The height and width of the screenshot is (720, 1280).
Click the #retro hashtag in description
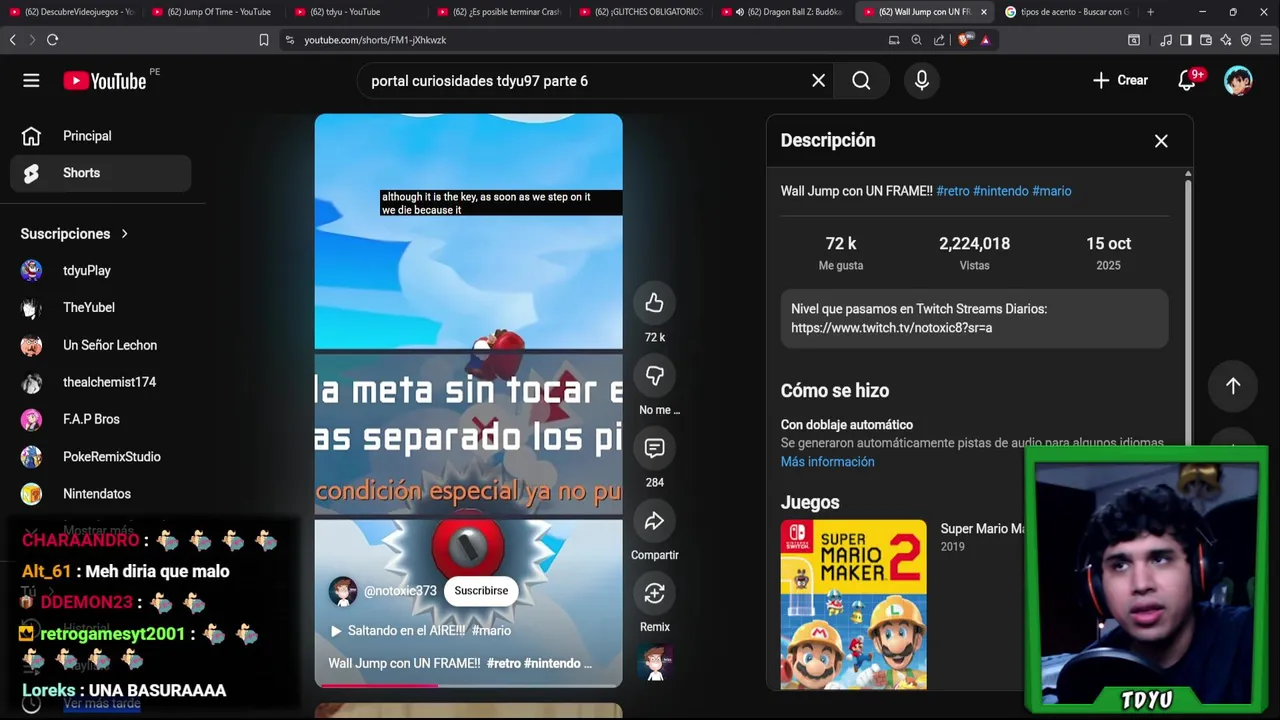[952, 191]
